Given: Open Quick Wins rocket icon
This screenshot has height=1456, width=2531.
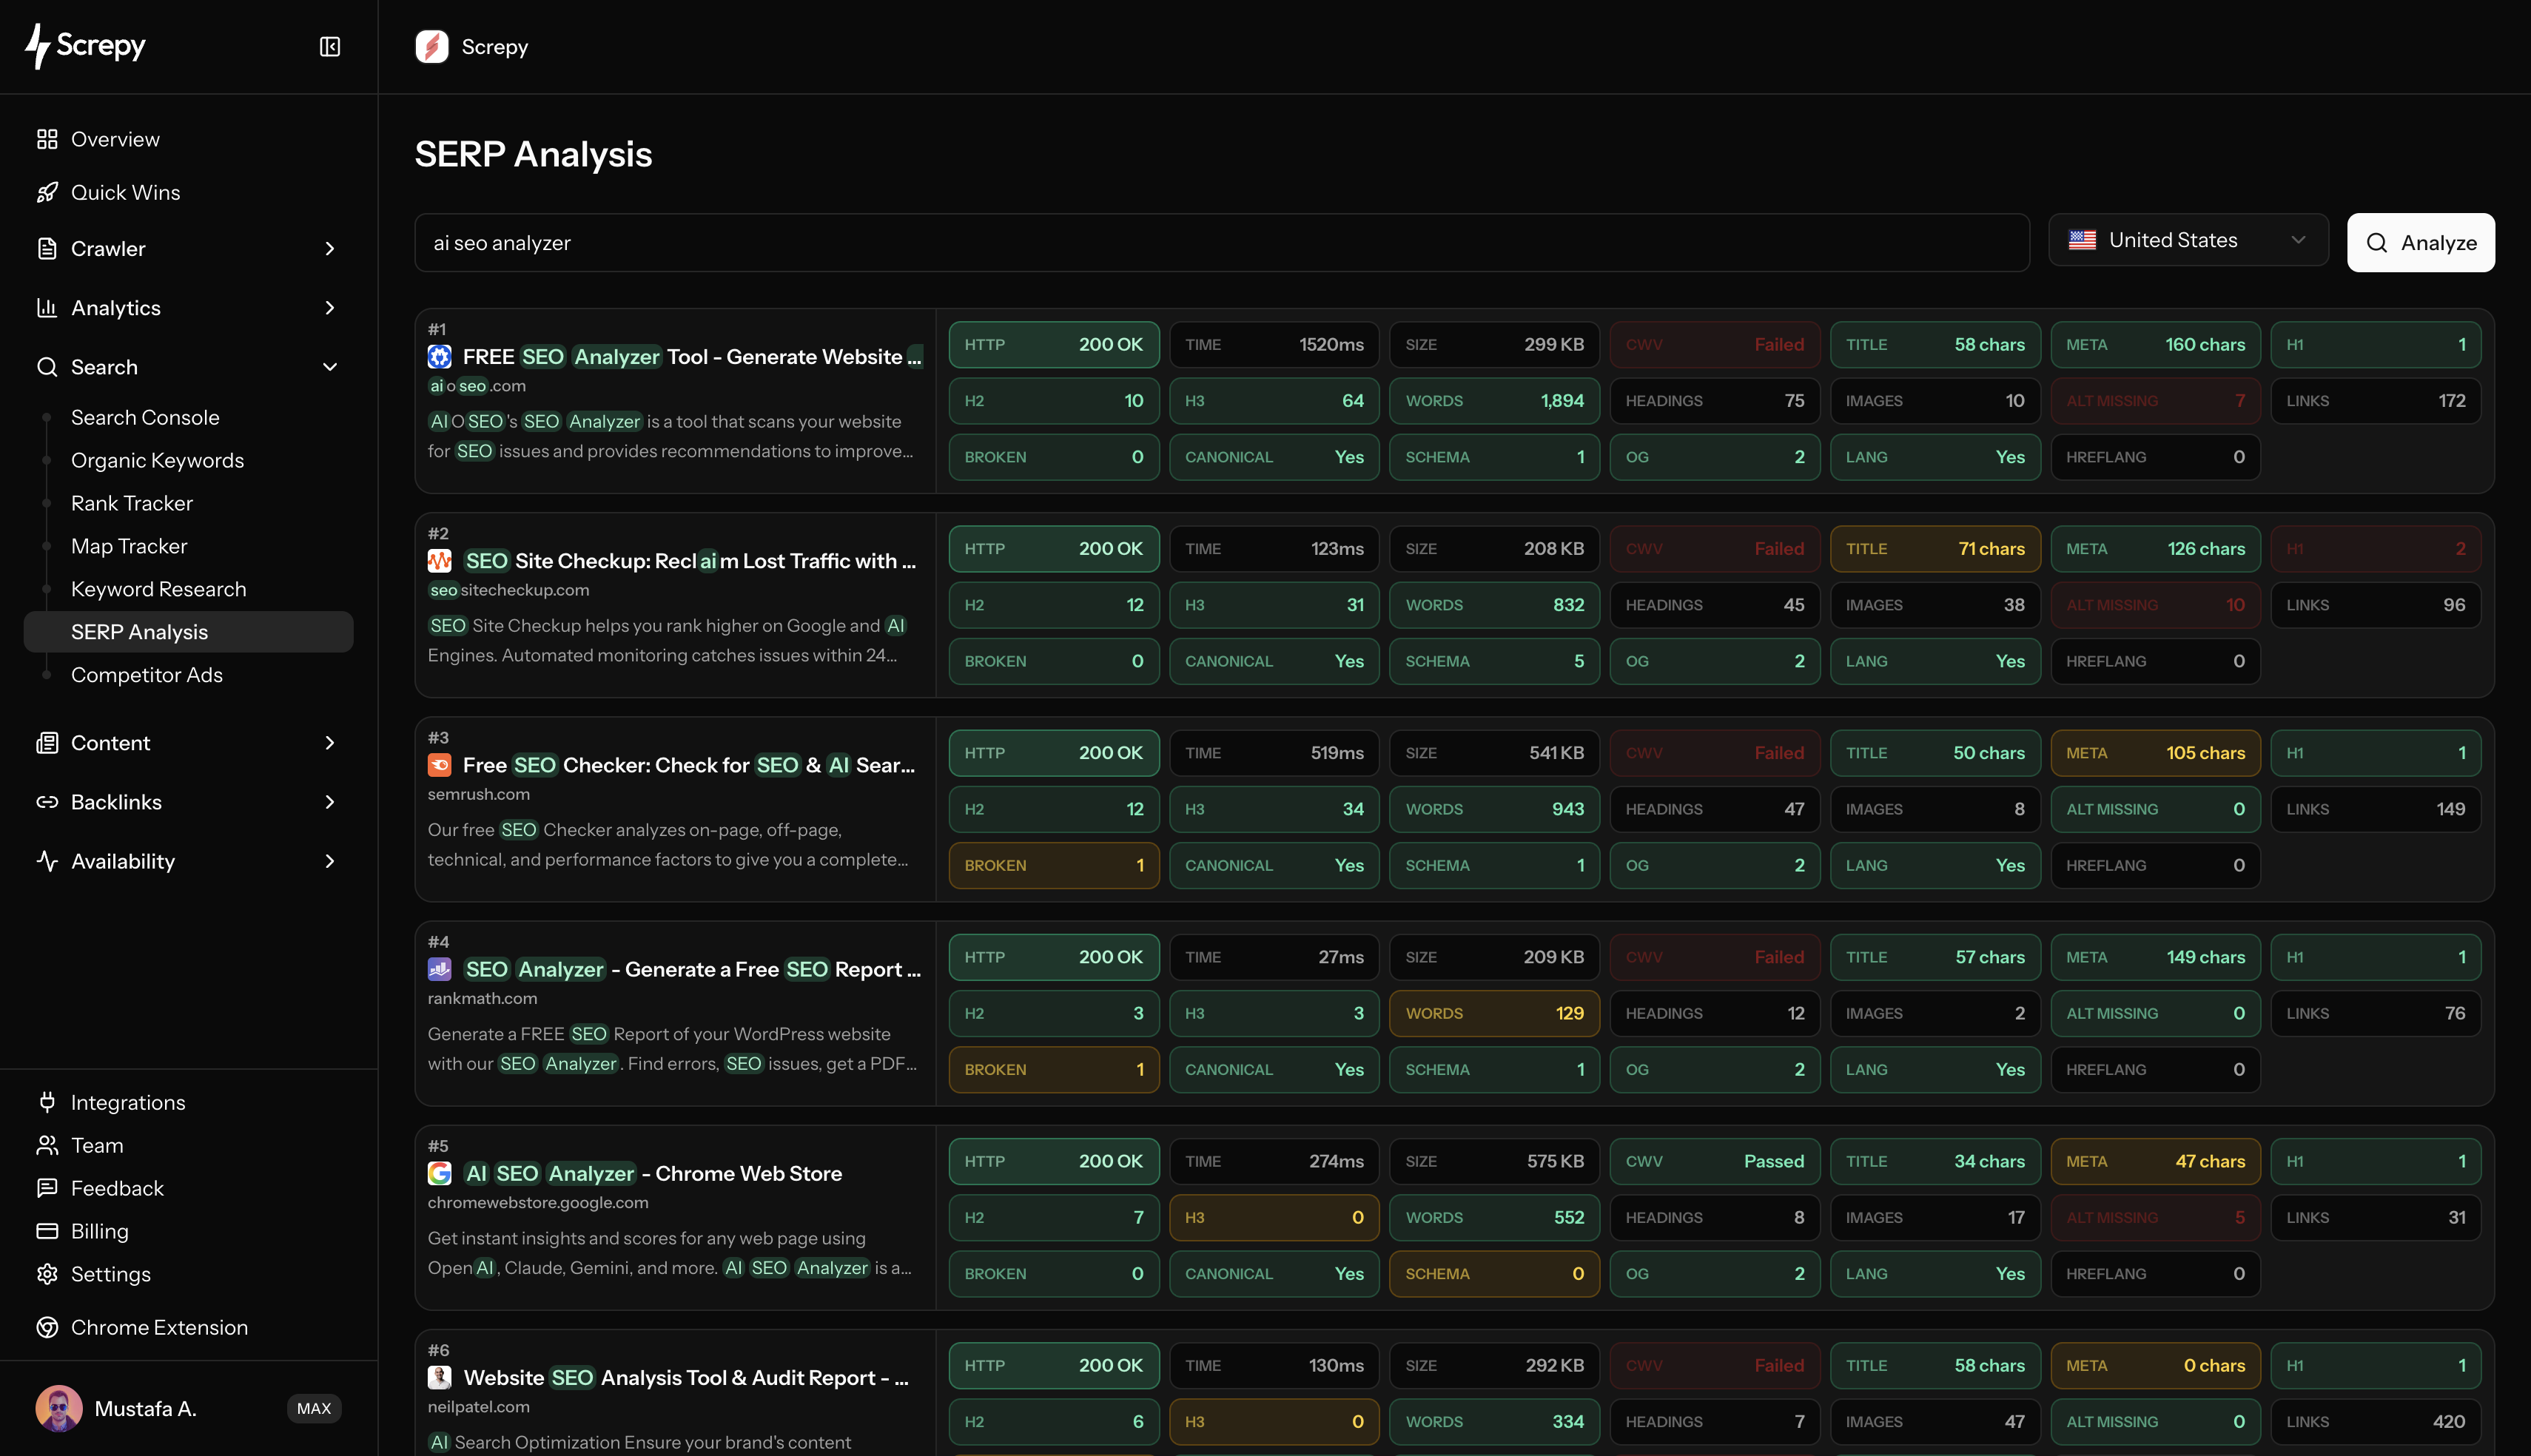Looking at the screenshot, I should (x=47, y=192).
